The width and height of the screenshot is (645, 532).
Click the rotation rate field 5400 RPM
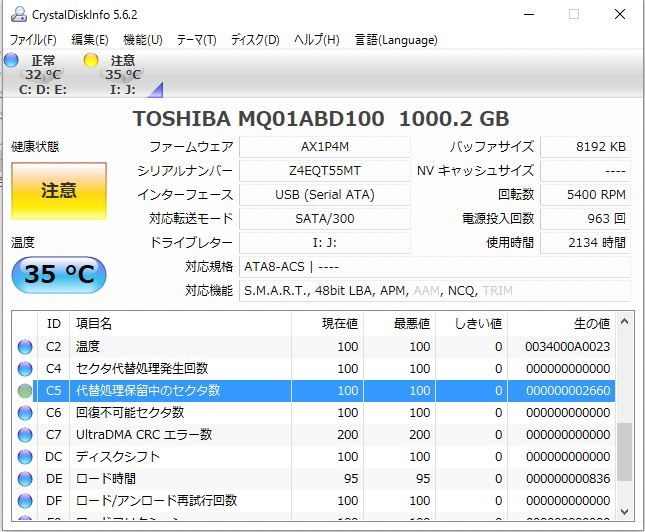(x=585, y=195)
